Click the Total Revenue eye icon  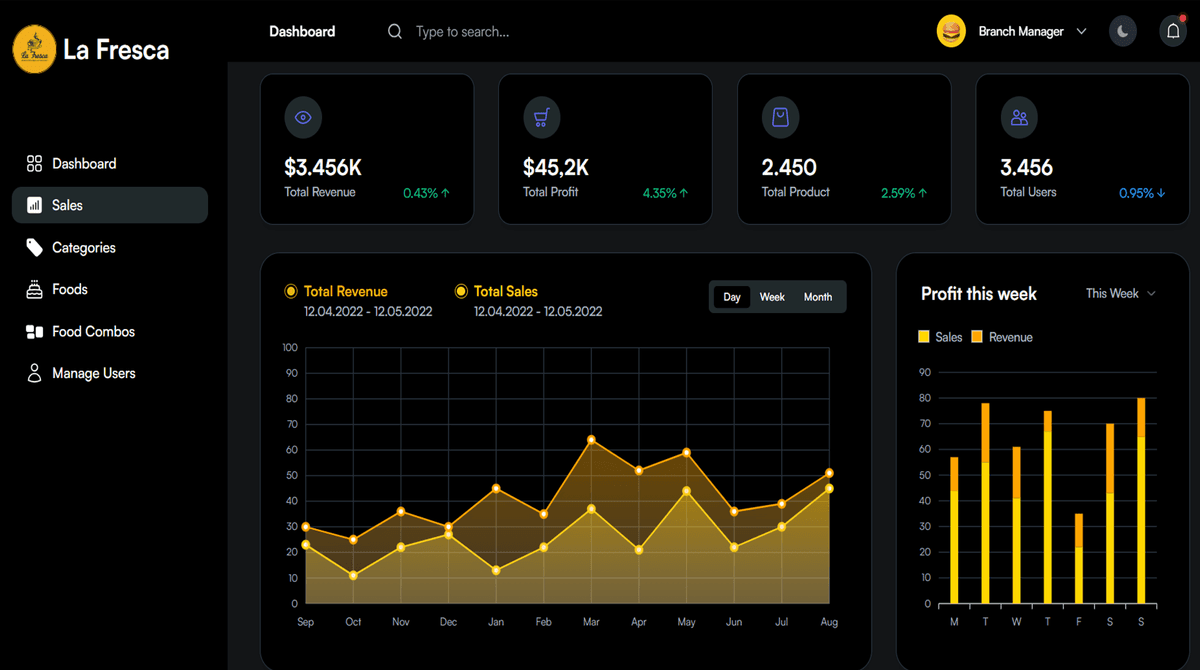click(x=303, y=117)
